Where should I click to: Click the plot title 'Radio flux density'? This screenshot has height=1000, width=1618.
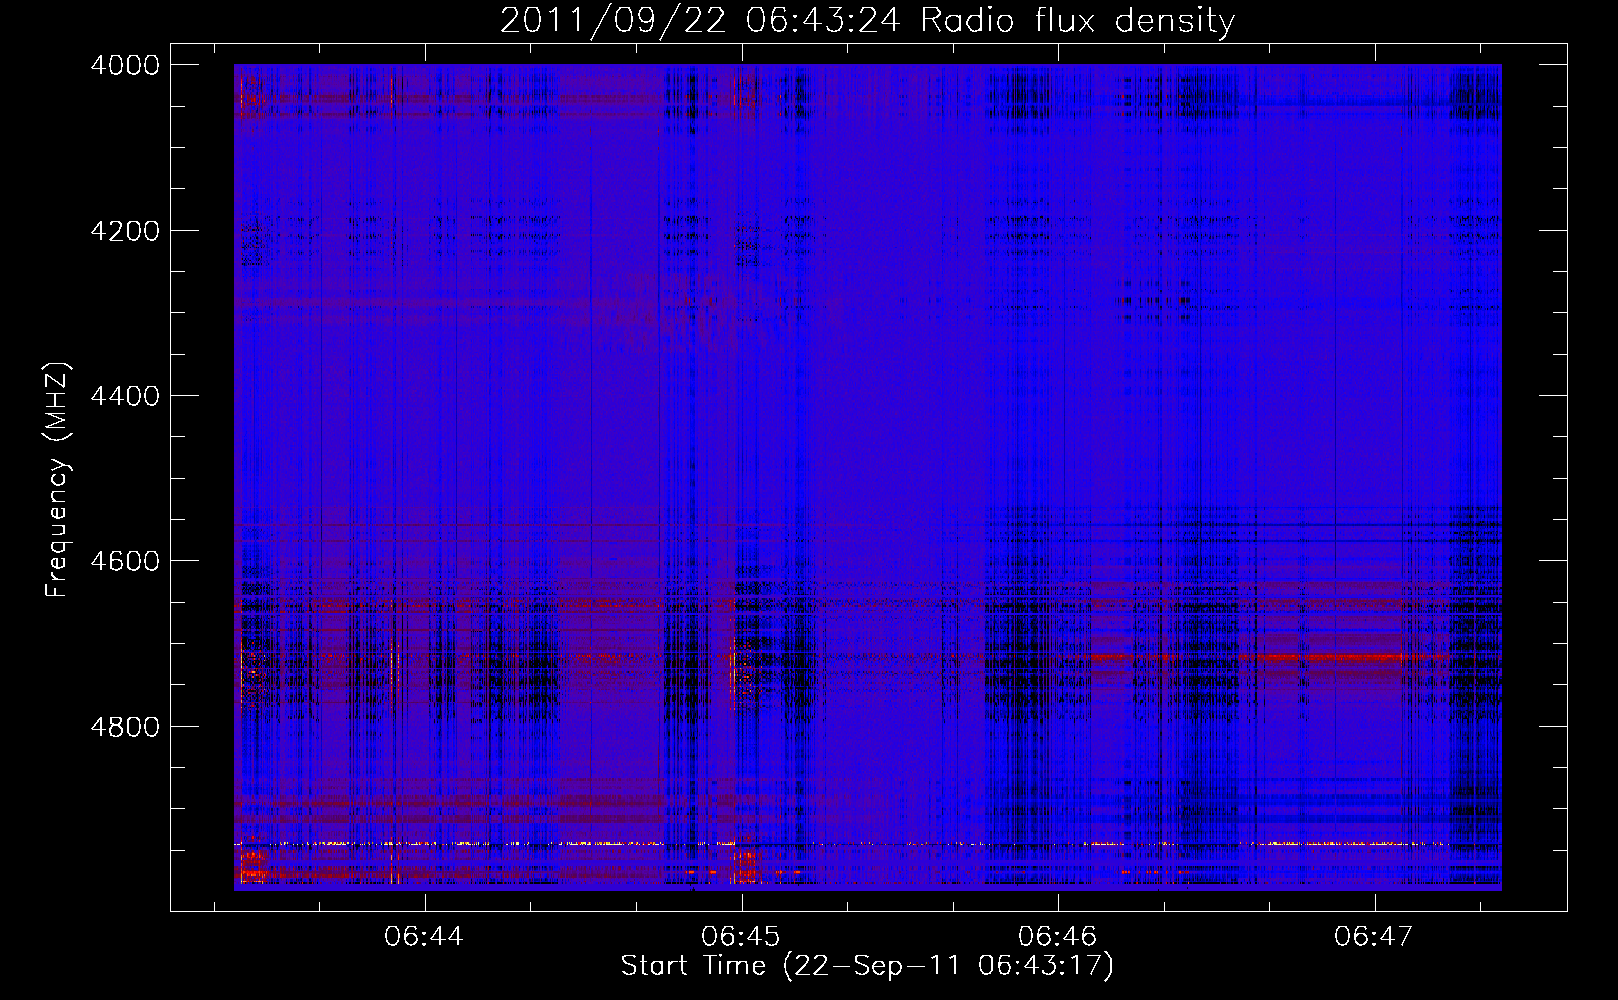[1077, 21]
